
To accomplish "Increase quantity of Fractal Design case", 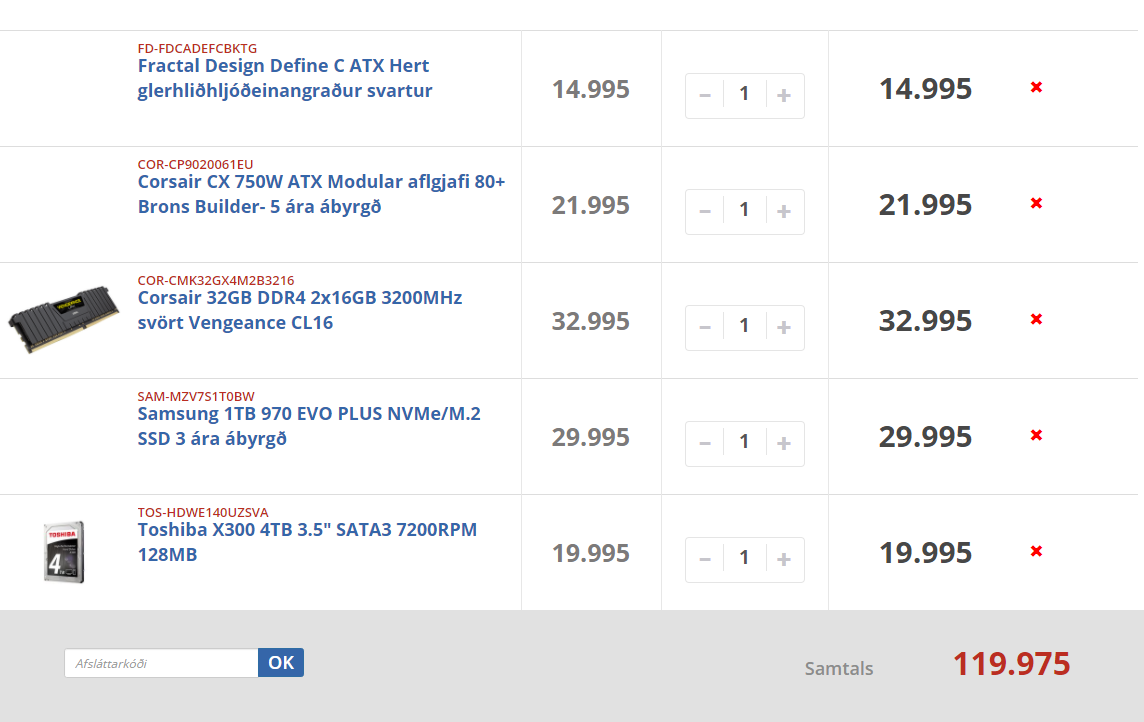I will [x=784, y=95].
